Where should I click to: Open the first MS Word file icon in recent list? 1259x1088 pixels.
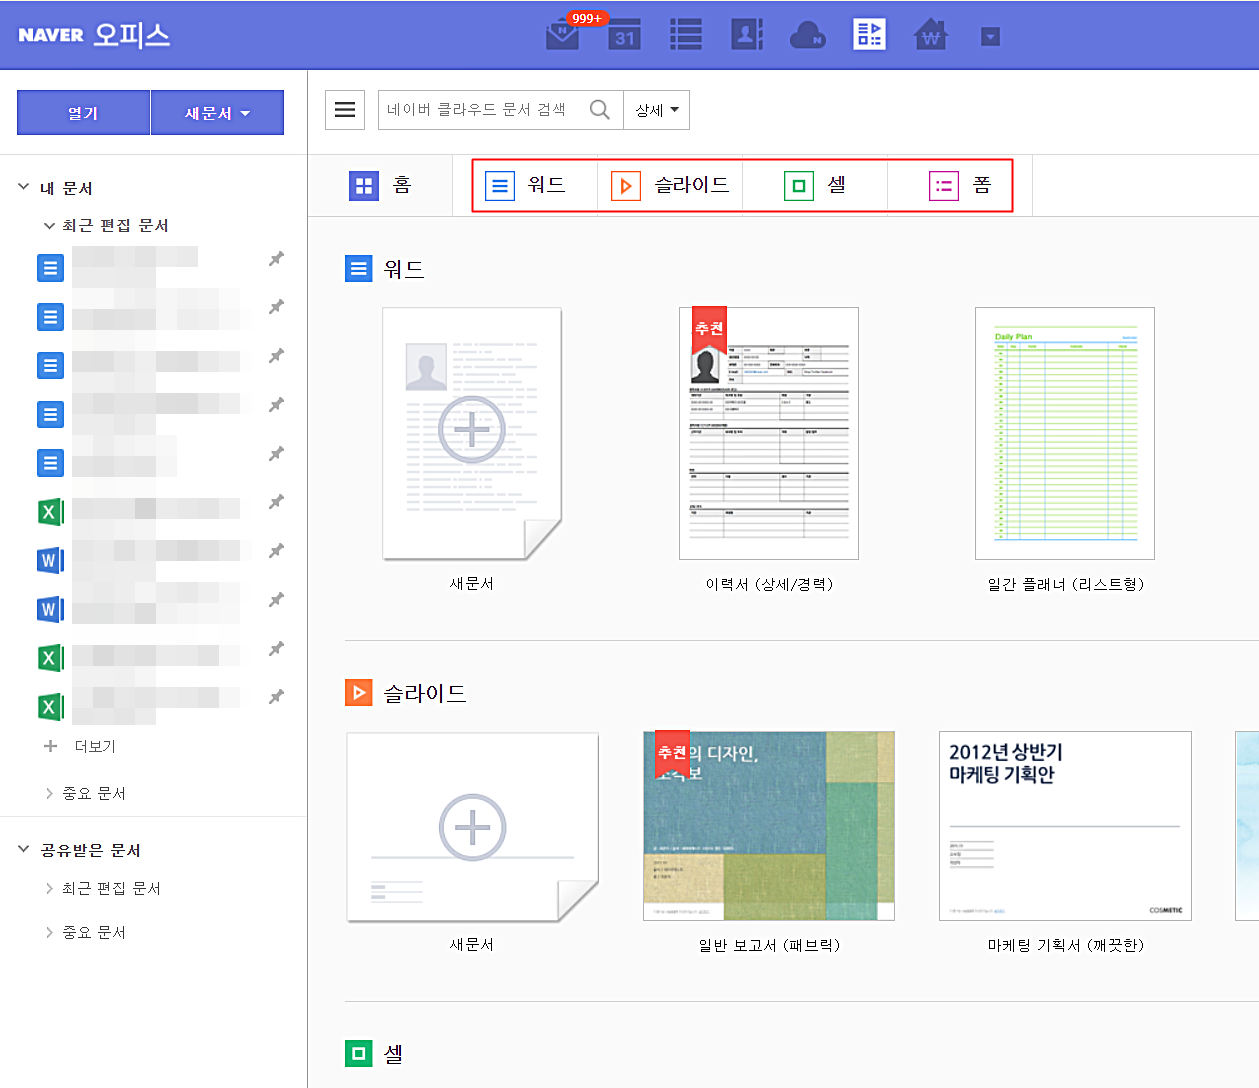tap(50, 560)
